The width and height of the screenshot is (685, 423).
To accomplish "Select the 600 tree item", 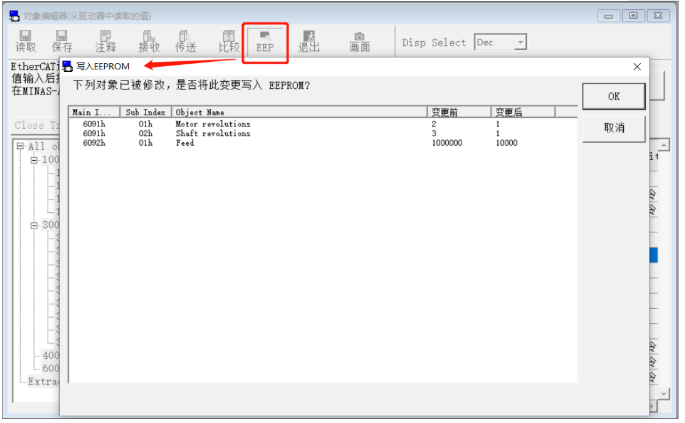I will point(50,368).
